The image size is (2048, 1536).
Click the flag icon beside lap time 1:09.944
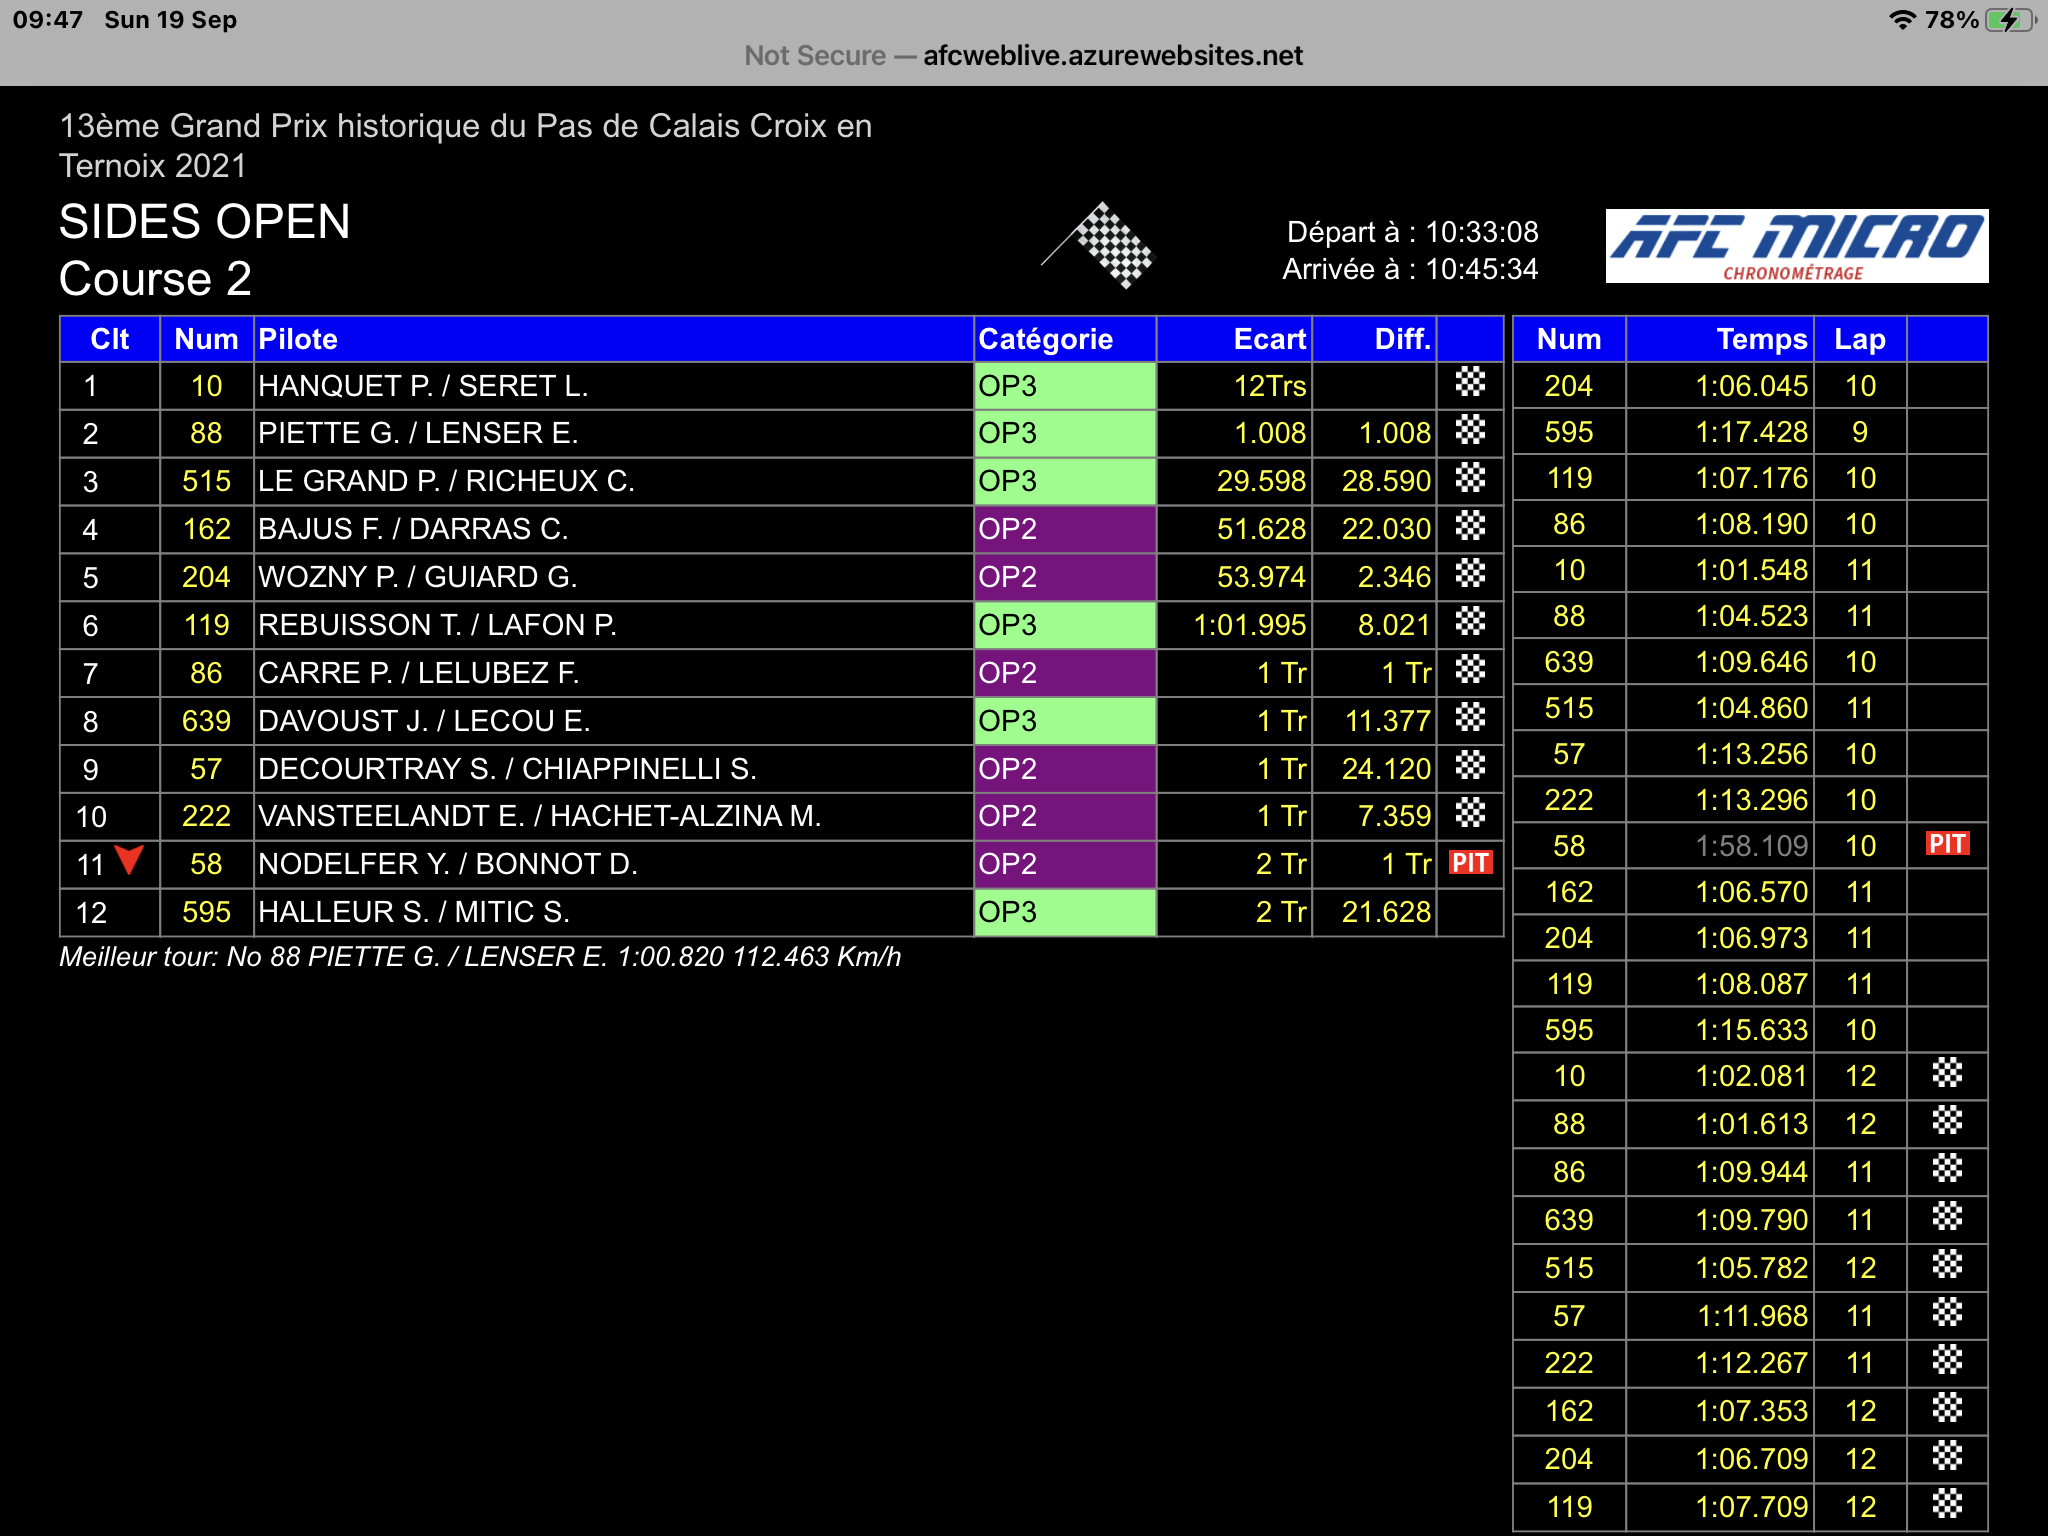coord(1947,1169)
